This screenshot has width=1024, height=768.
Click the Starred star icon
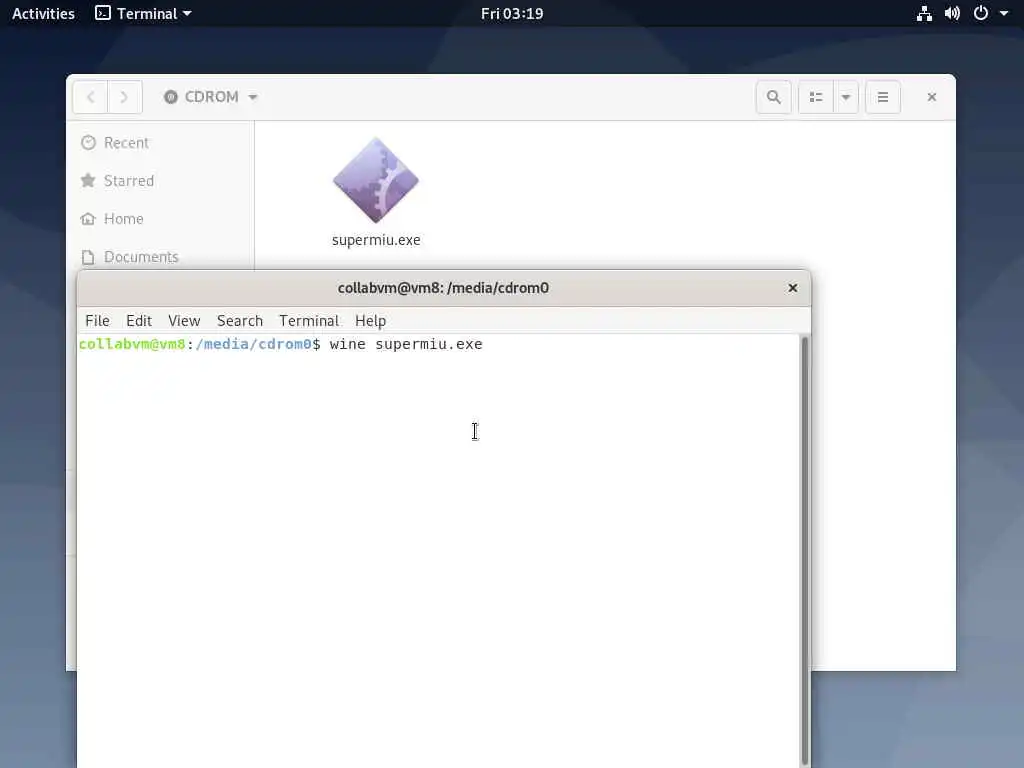pos(88,180)
